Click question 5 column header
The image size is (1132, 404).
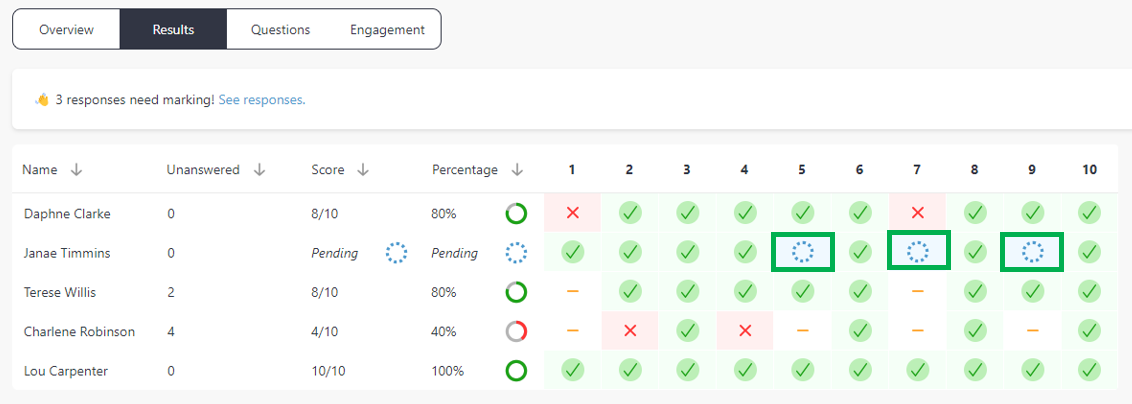point(802,170)
